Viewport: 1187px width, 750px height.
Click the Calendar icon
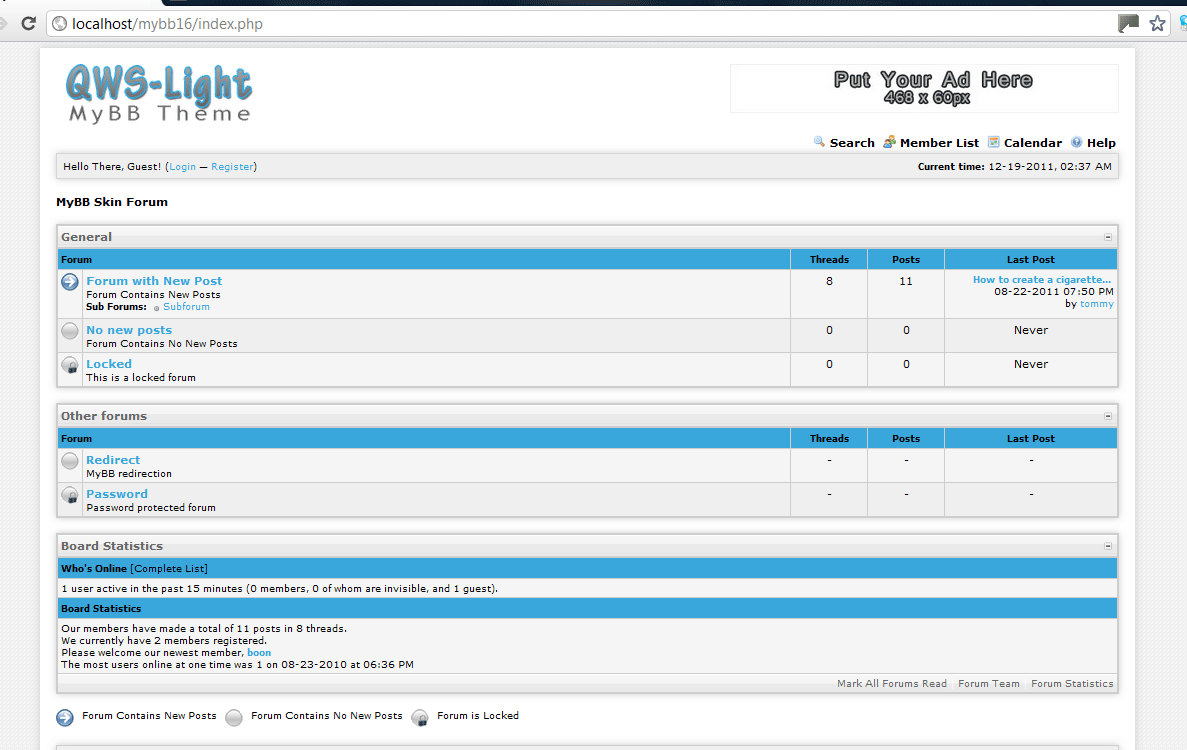coord(993,142)
